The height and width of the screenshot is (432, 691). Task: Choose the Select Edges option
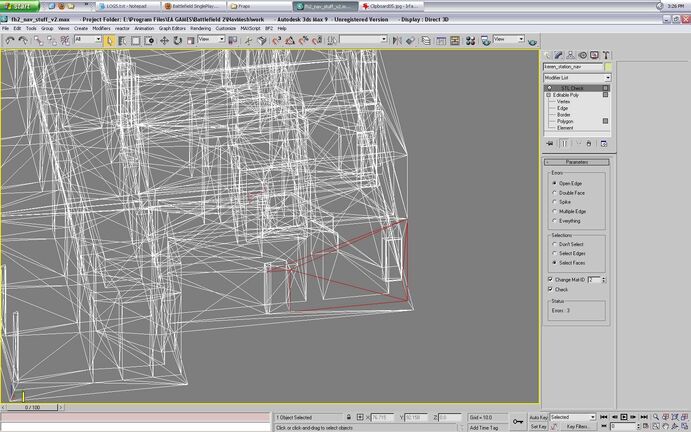tap(568, 253)
